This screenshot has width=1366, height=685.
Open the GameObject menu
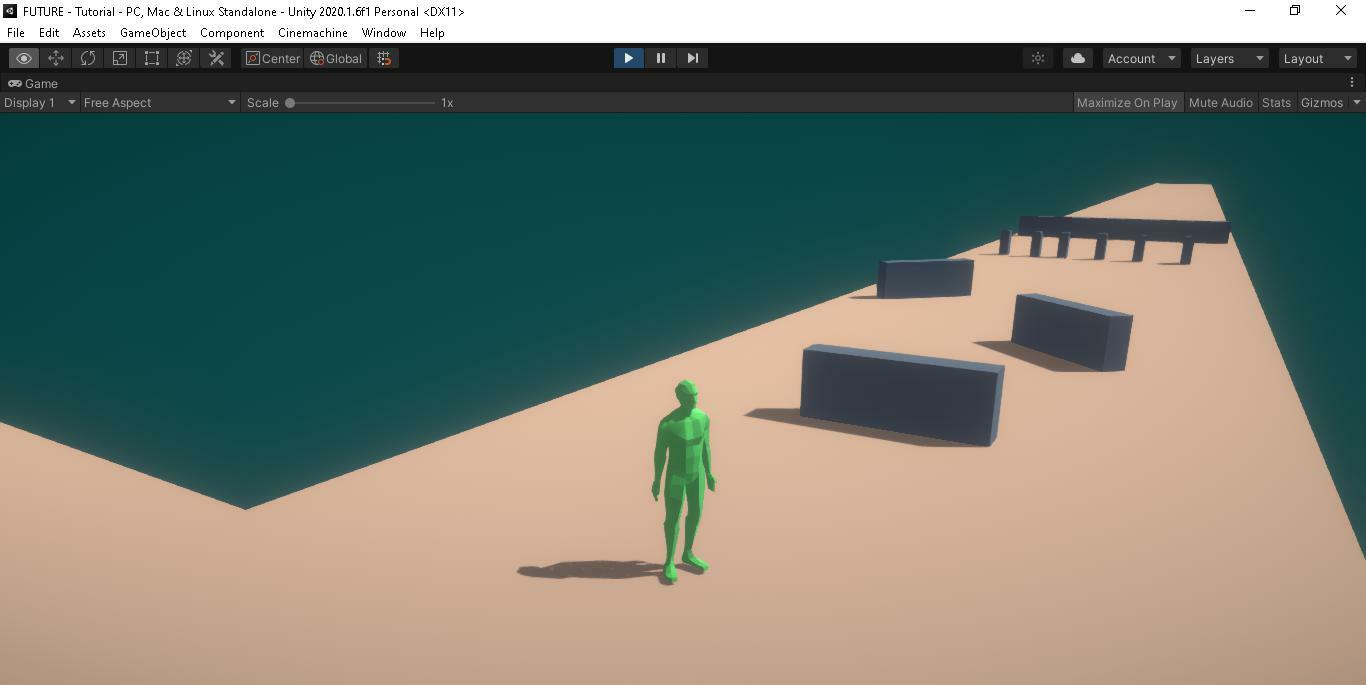pyautogui.click(x=153, y=32)
